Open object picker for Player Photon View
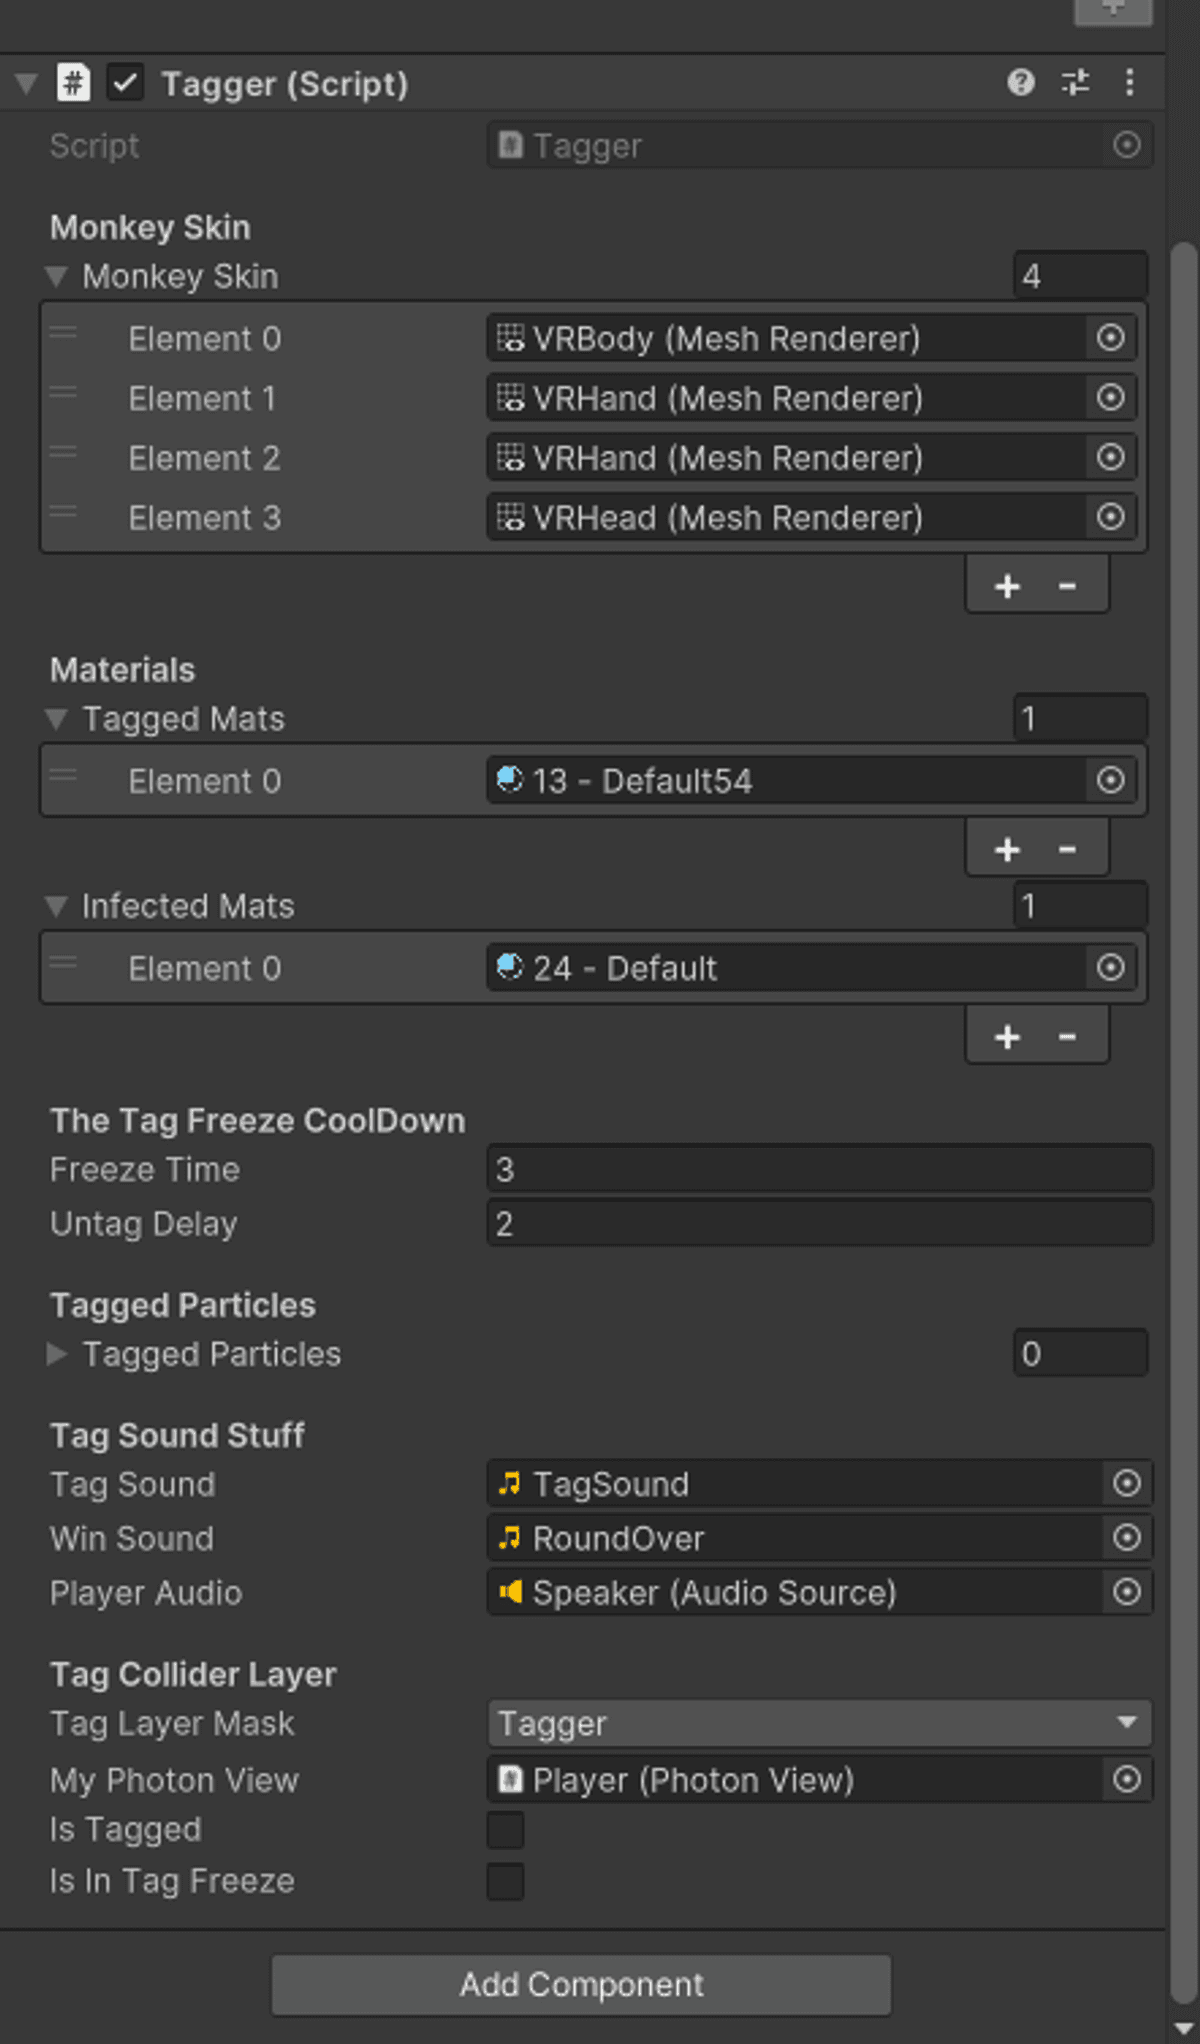 coord(1127,1779)
